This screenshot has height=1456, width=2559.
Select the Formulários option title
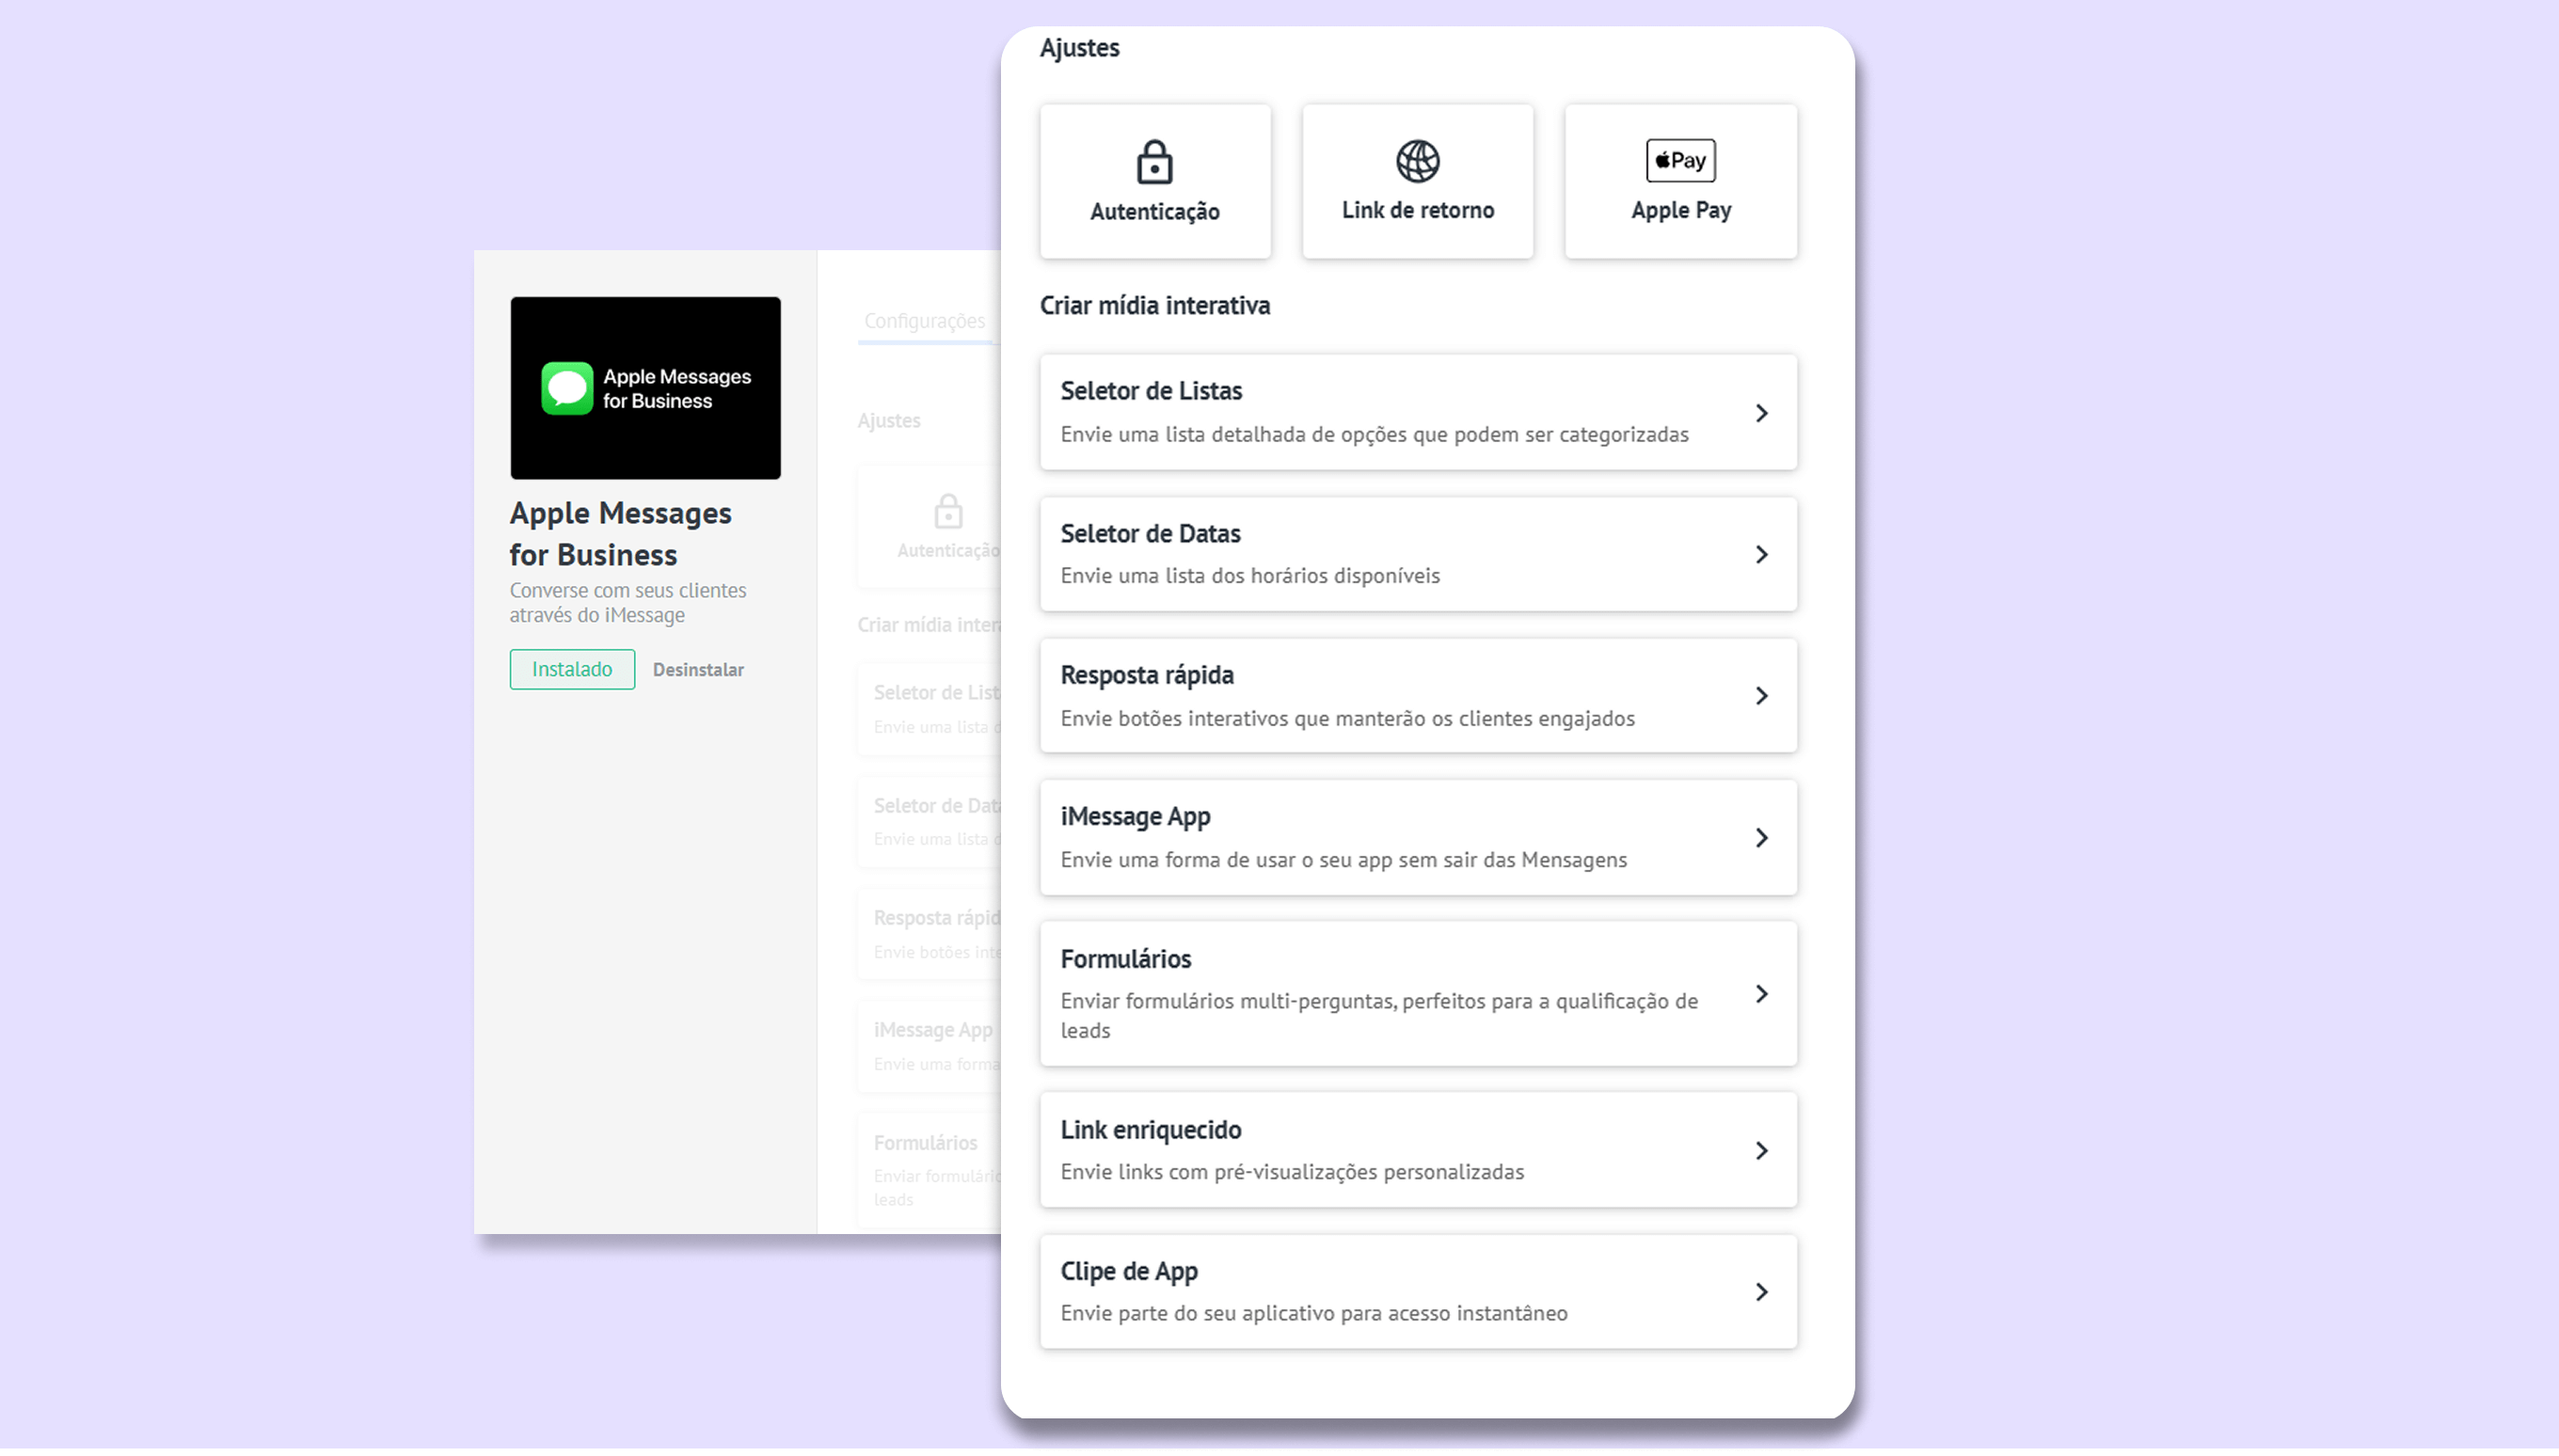pos(1125,959)
